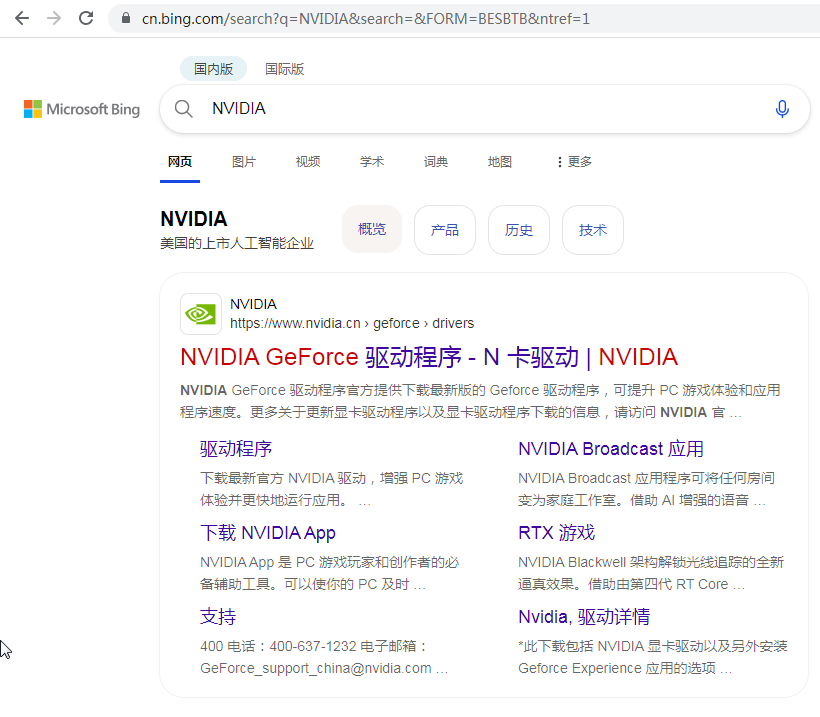Viewport: 820px width, 717px height.
Task: Switch to 国际版 search
Action: [x=284, y=69]
